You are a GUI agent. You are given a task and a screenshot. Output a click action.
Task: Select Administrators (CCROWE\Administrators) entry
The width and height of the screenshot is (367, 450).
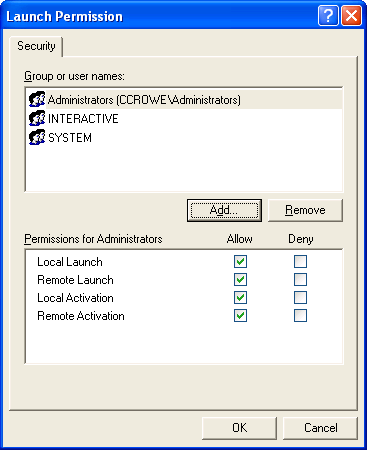[184, 100]
